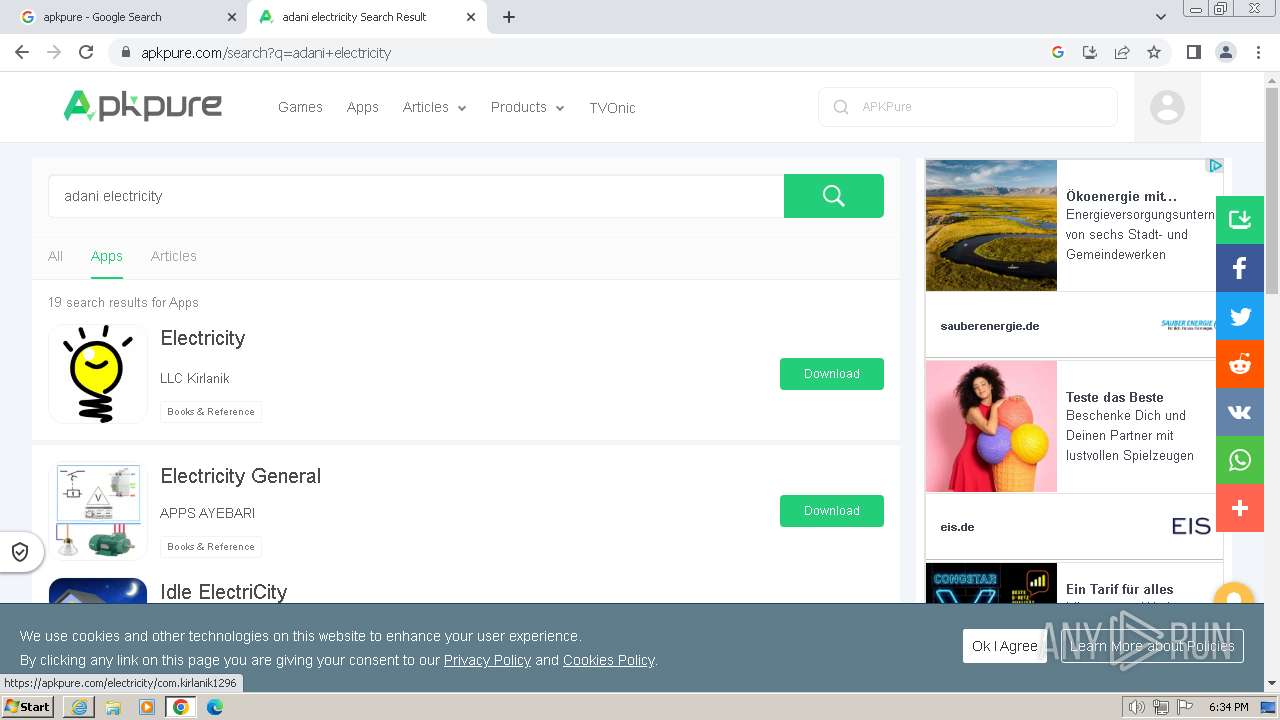Open more sharing options plus icon
This screenshot has height=720, width=1280.
1240,508
